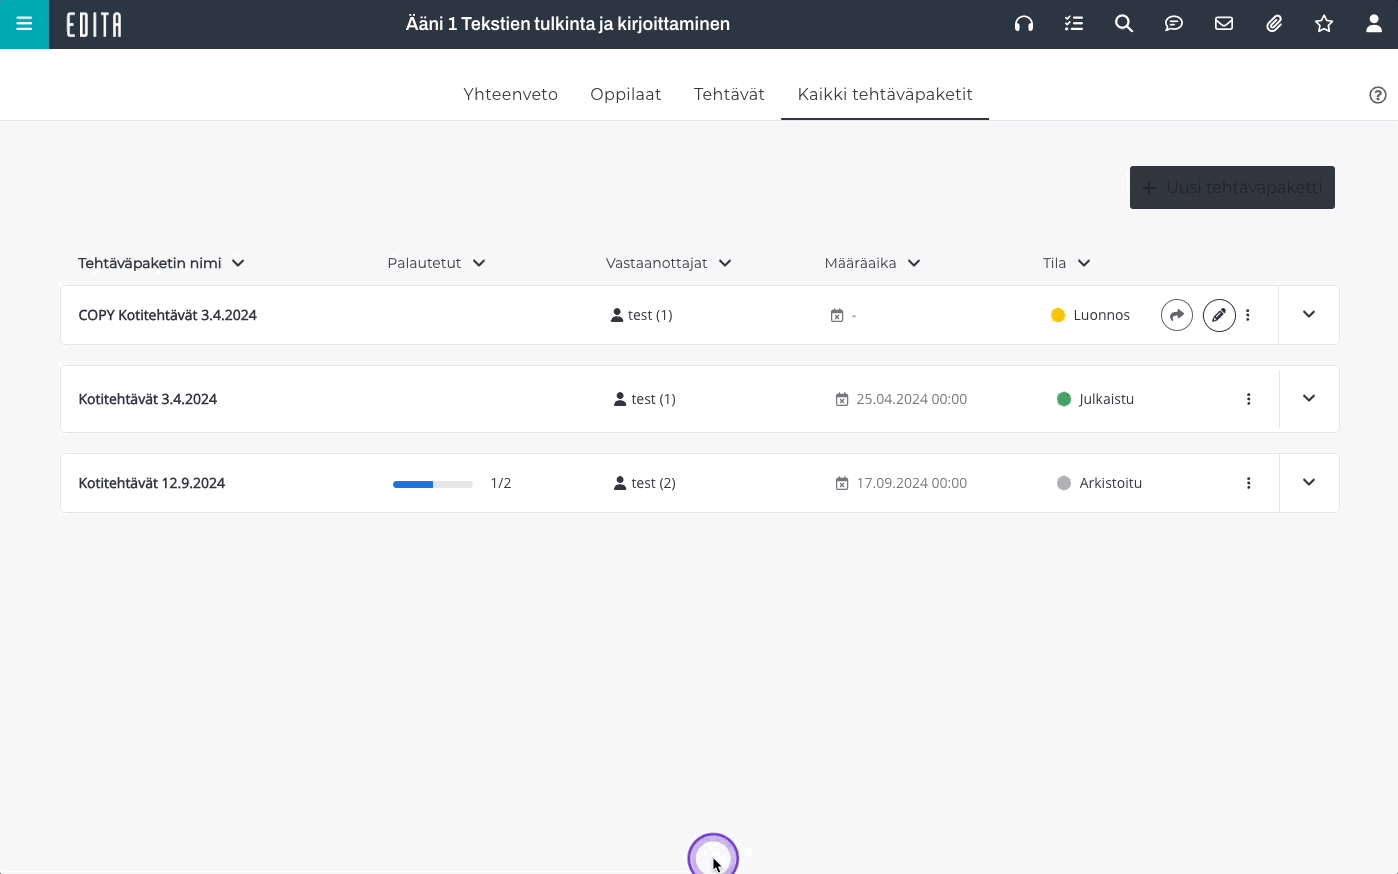Viewport: 1398px width, 874px height.
Task: Click the Arkistoitu status text
Action: coord(1111,483)
